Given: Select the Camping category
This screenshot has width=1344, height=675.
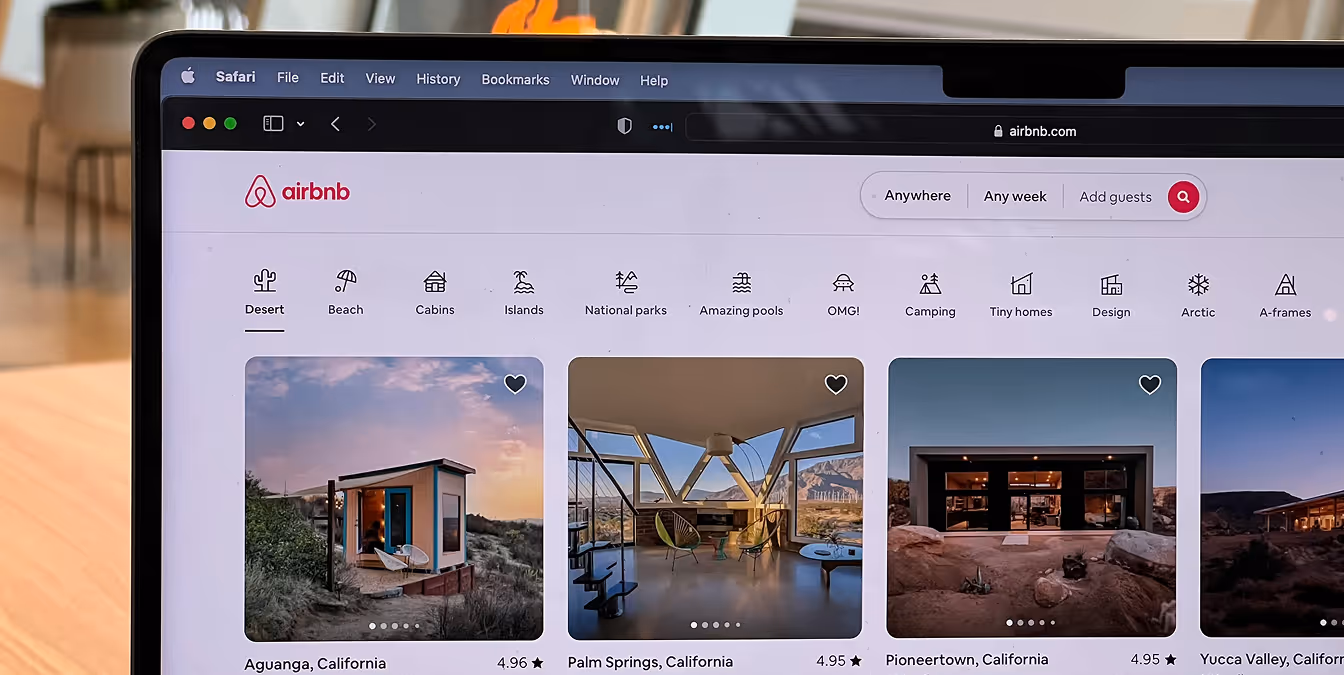Looking at the screenshot, I should [x=930, y=295].
